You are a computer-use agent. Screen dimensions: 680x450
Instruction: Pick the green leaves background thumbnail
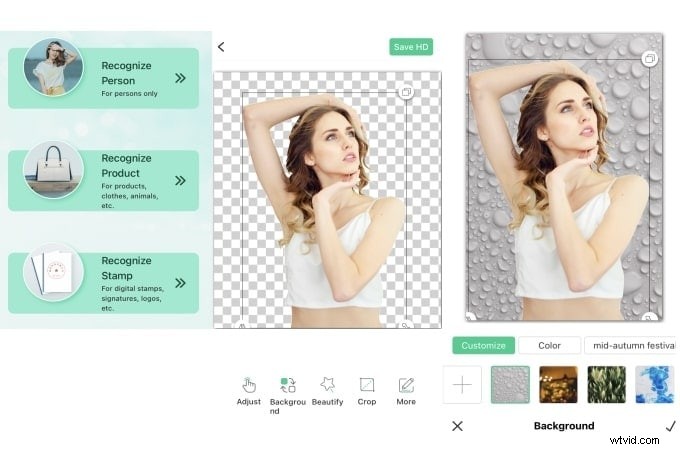pos(606,384)
